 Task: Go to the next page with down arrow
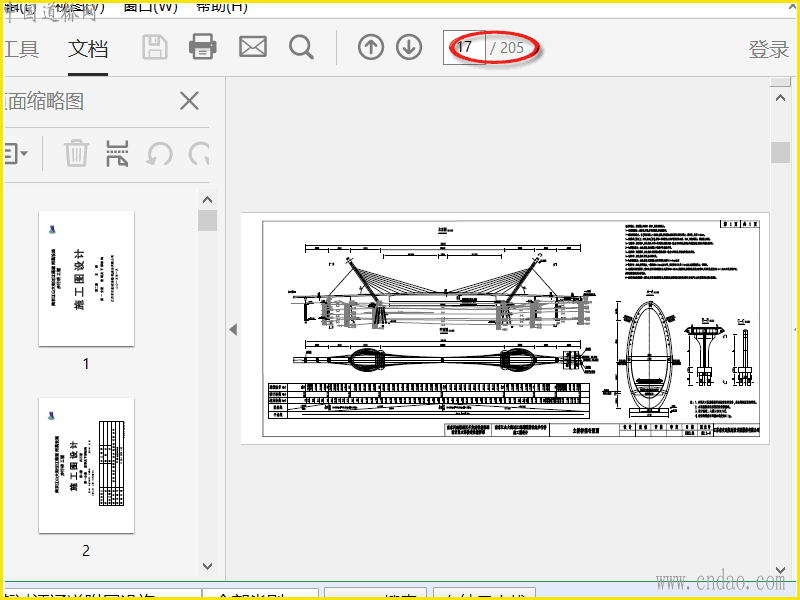pyautogui.click(x=409, y=47)
